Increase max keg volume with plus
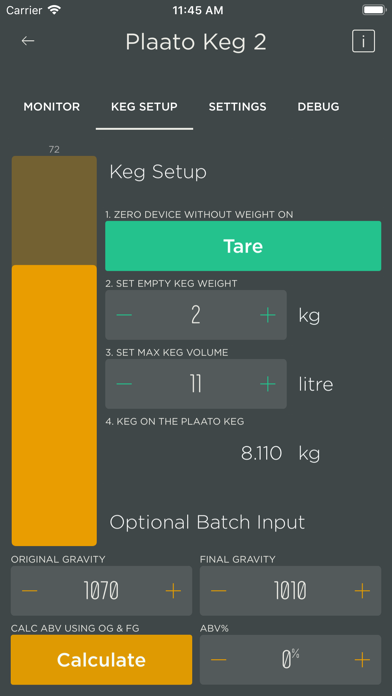The image size is (392, 696). [x=268, y=384]
